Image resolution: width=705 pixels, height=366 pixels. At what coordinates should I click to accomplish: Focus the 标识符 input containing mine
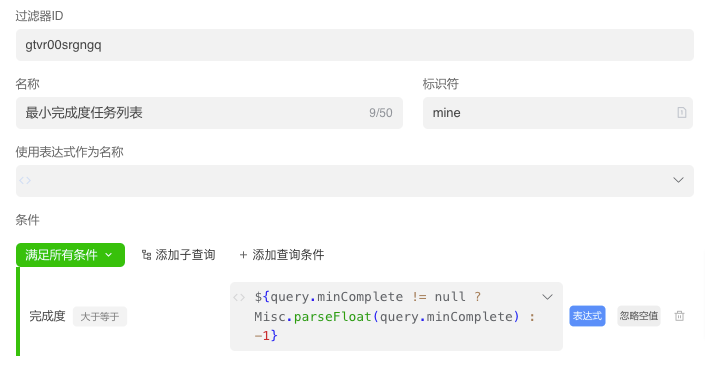[x=558, y=113]
